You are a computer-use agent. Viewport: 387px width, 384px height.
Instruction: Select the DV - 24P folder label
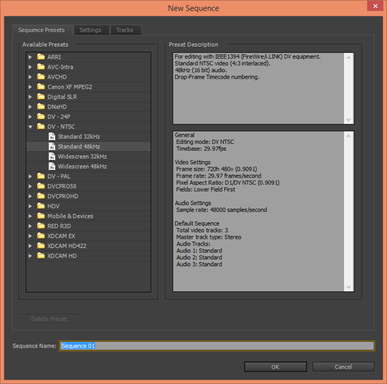click(59, 117)
